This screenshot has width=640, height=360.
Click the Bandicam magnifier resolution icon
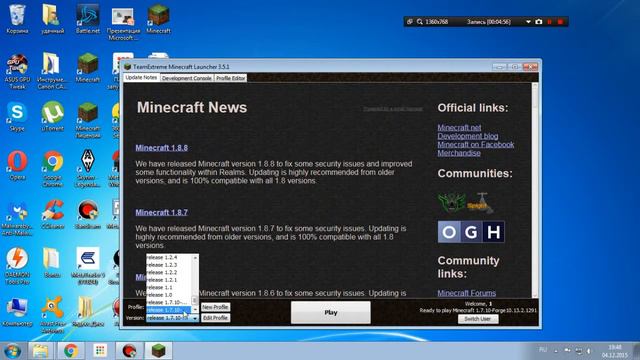[420, 22]
